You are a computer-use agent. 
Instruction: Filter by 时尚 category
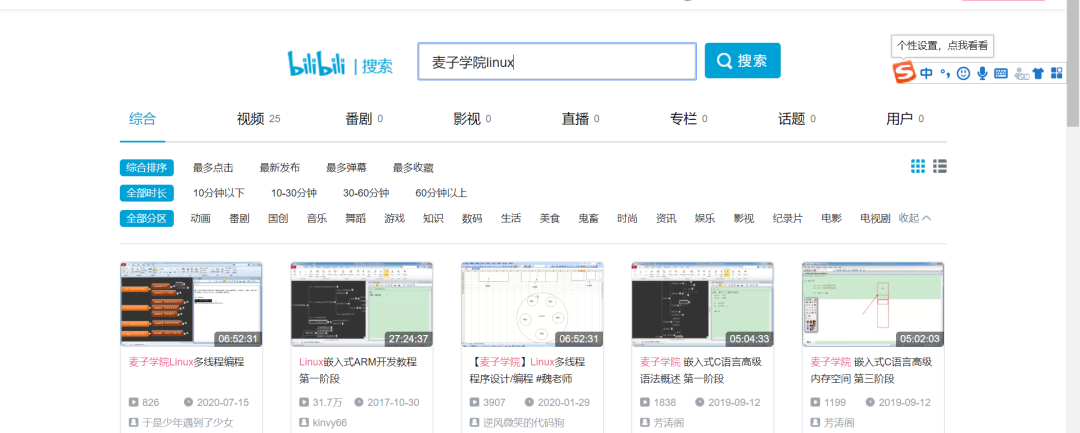(627, 219)
